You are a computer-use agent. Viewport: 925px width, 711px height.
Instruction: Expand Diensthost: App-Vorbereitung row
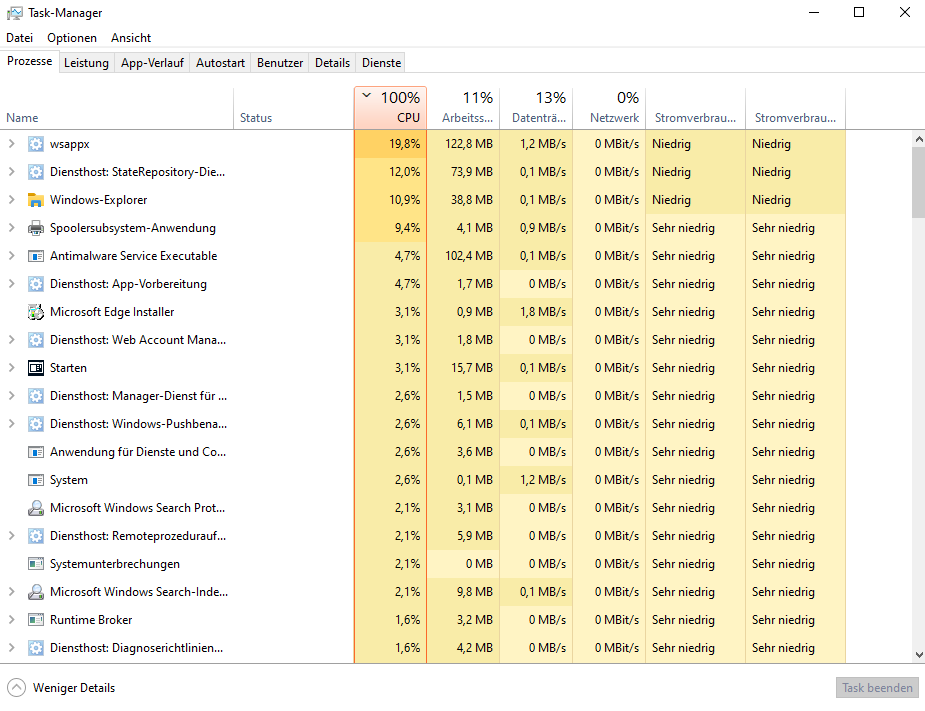(11, 284)
